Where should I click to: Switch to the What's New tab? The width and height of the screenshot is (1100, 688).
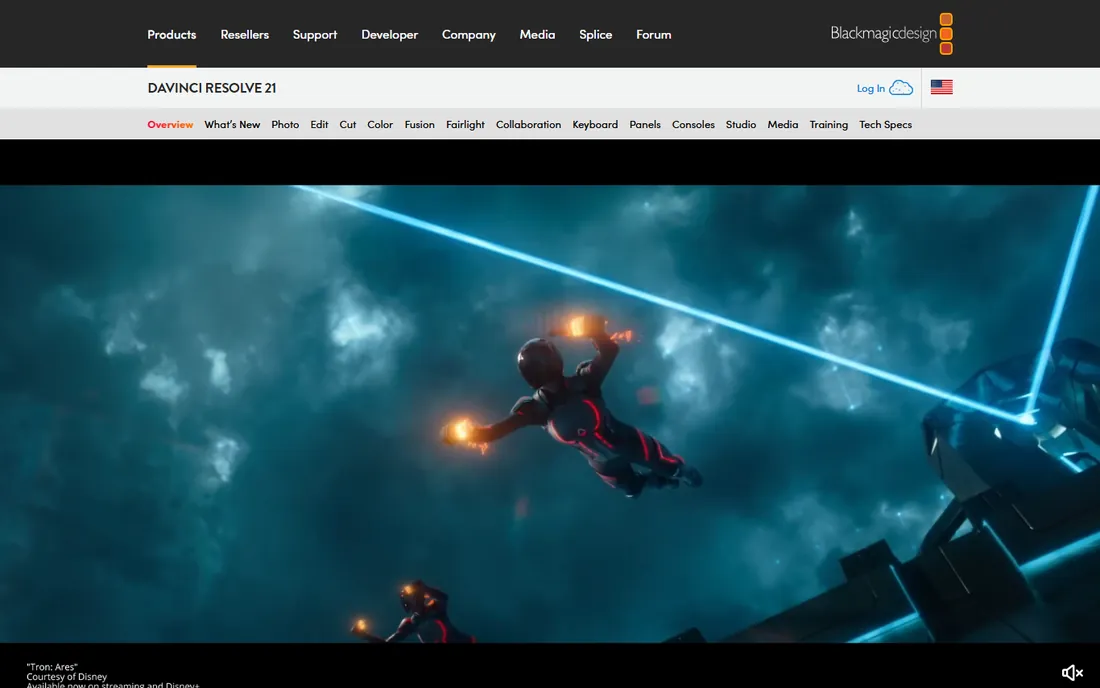[x=232, y=124]
